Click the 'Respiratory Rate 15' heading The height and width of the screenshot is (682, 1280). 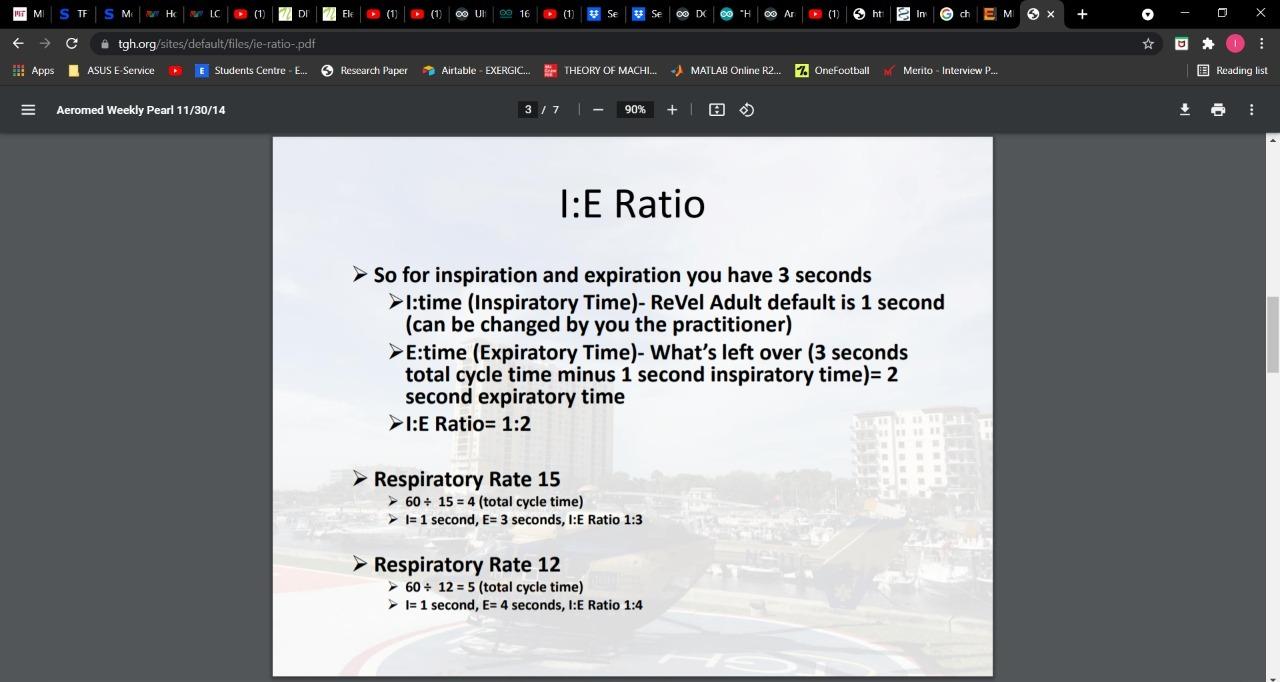tap(466, 479)
